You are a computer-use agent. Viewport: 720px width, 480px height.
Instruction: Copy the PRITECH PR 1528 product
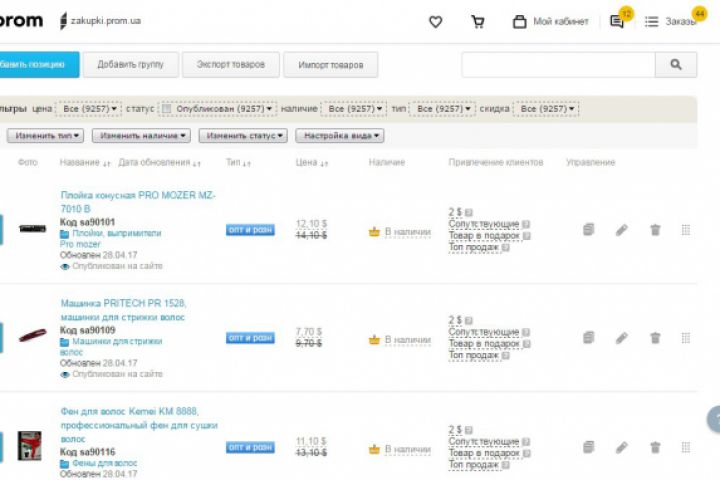point(589,338)
